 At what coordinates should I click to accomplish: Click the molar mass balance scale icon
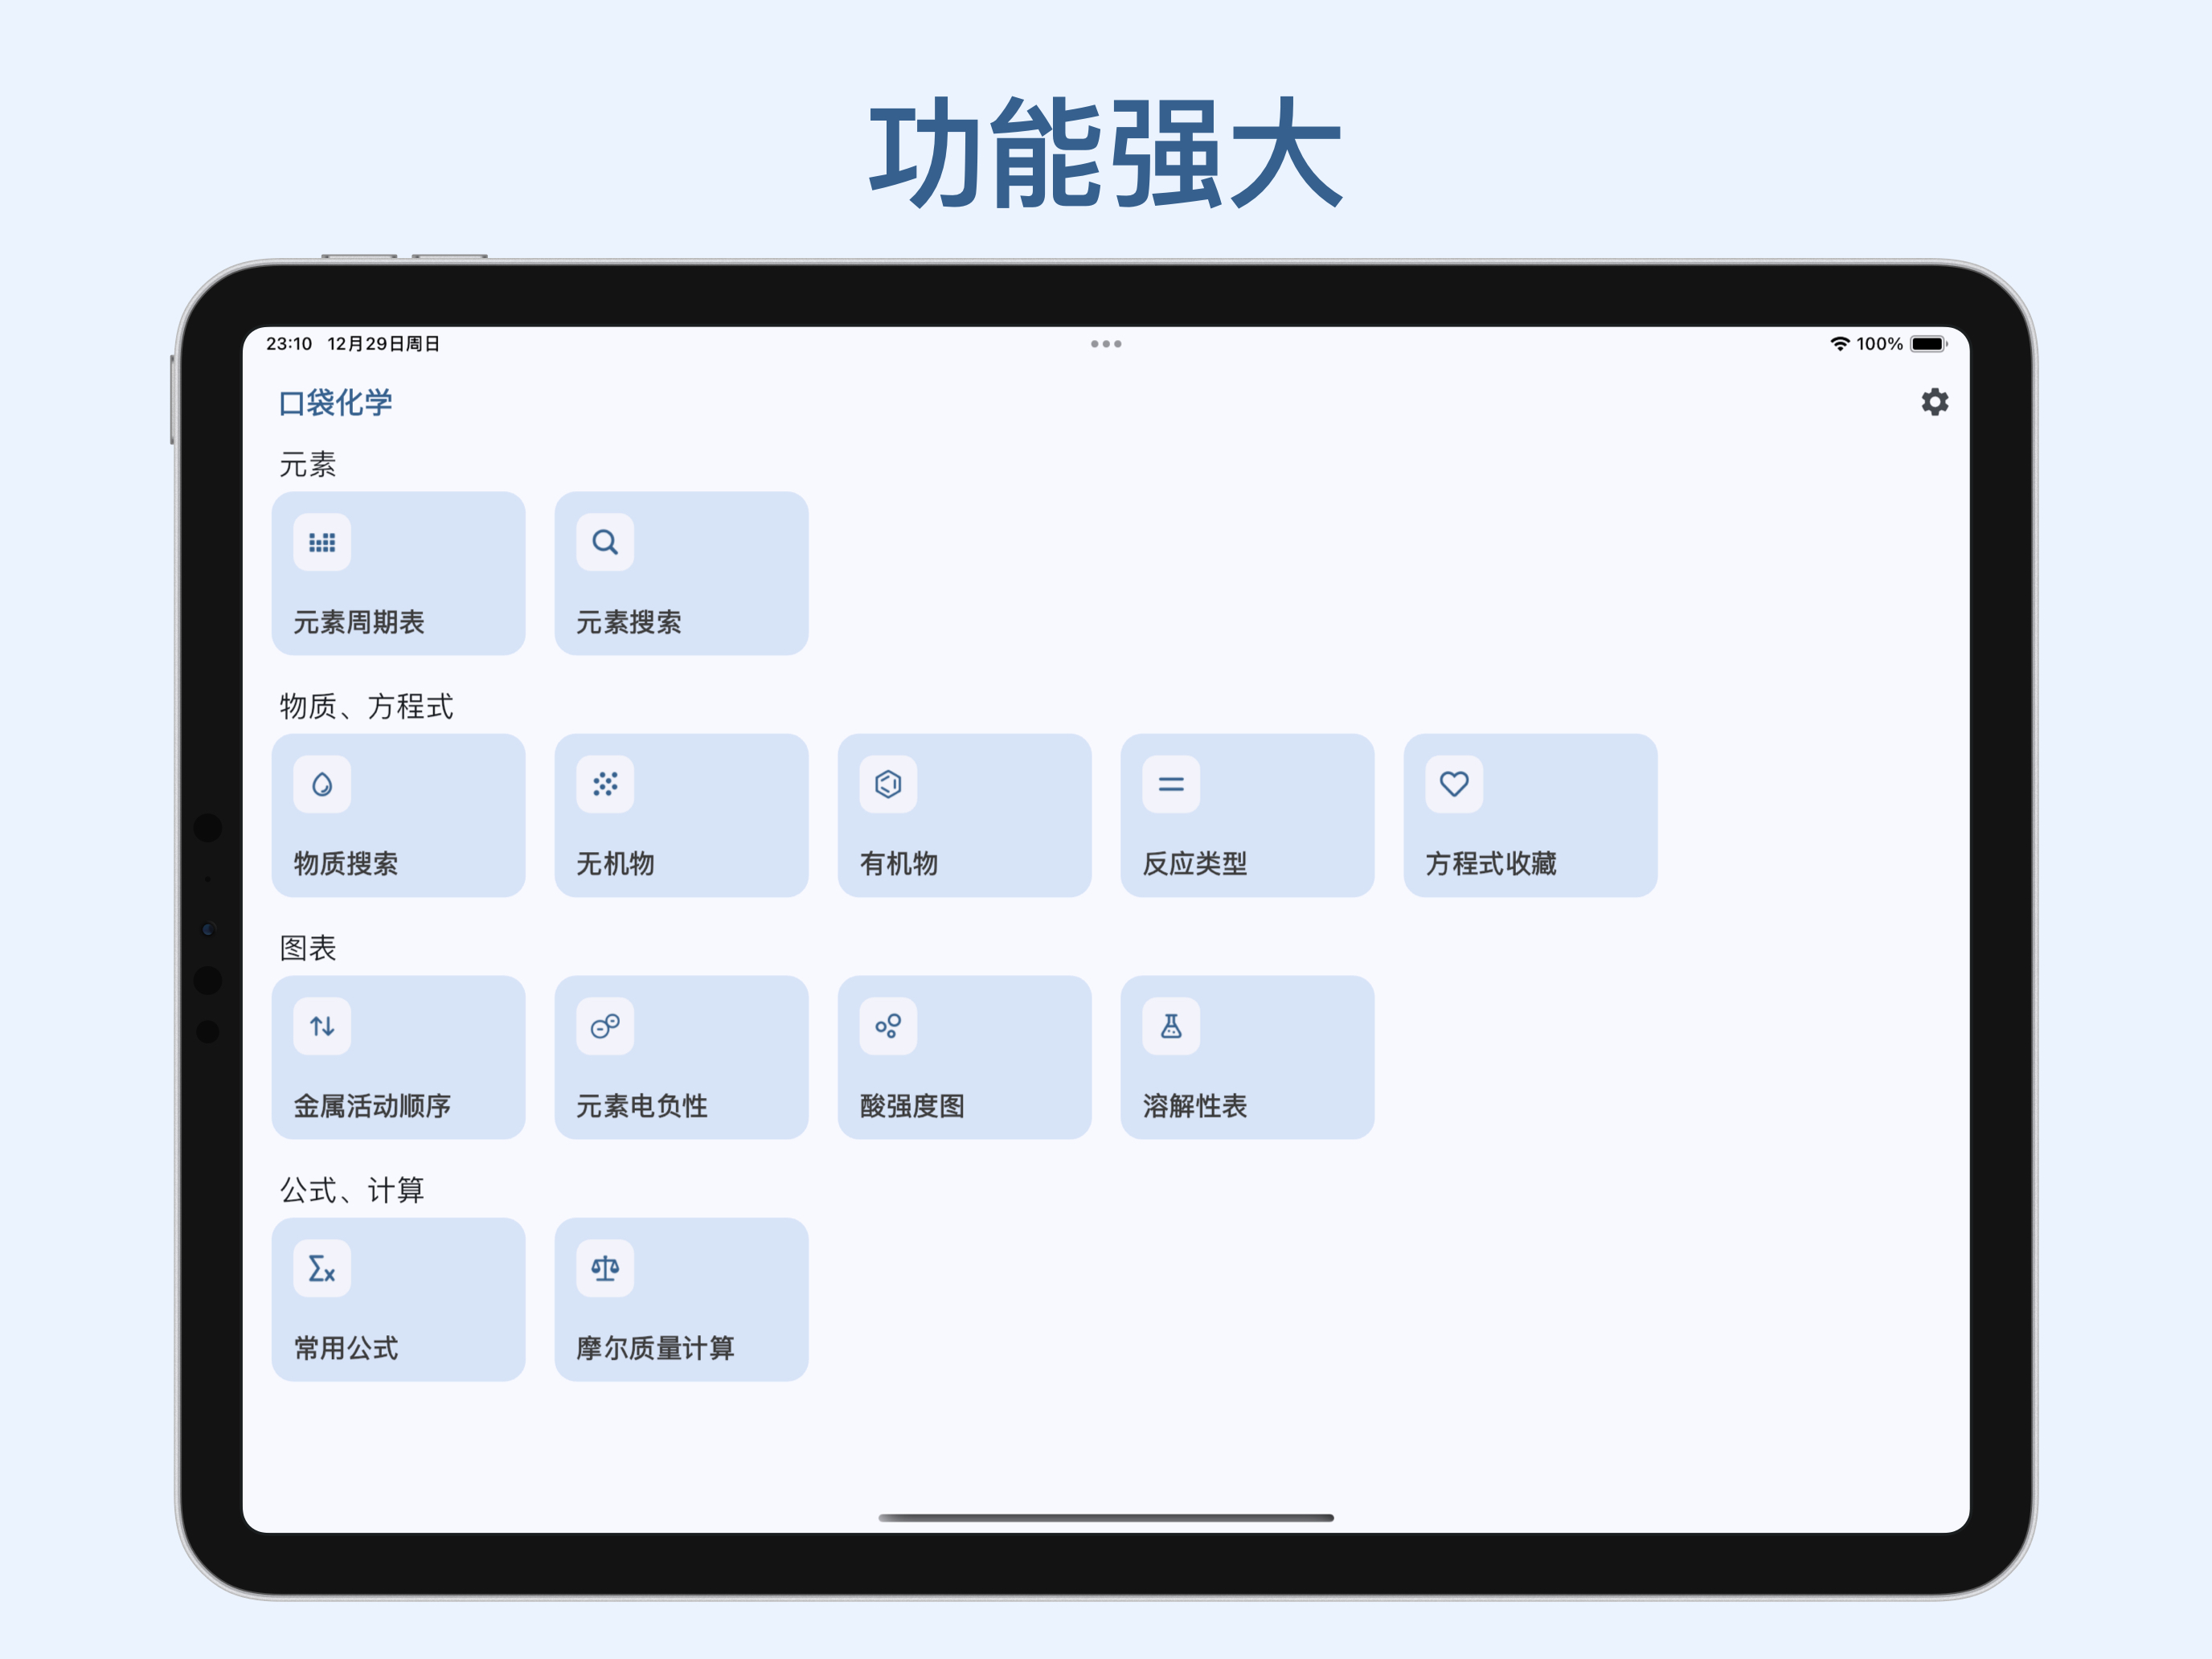click(605, 1269)
